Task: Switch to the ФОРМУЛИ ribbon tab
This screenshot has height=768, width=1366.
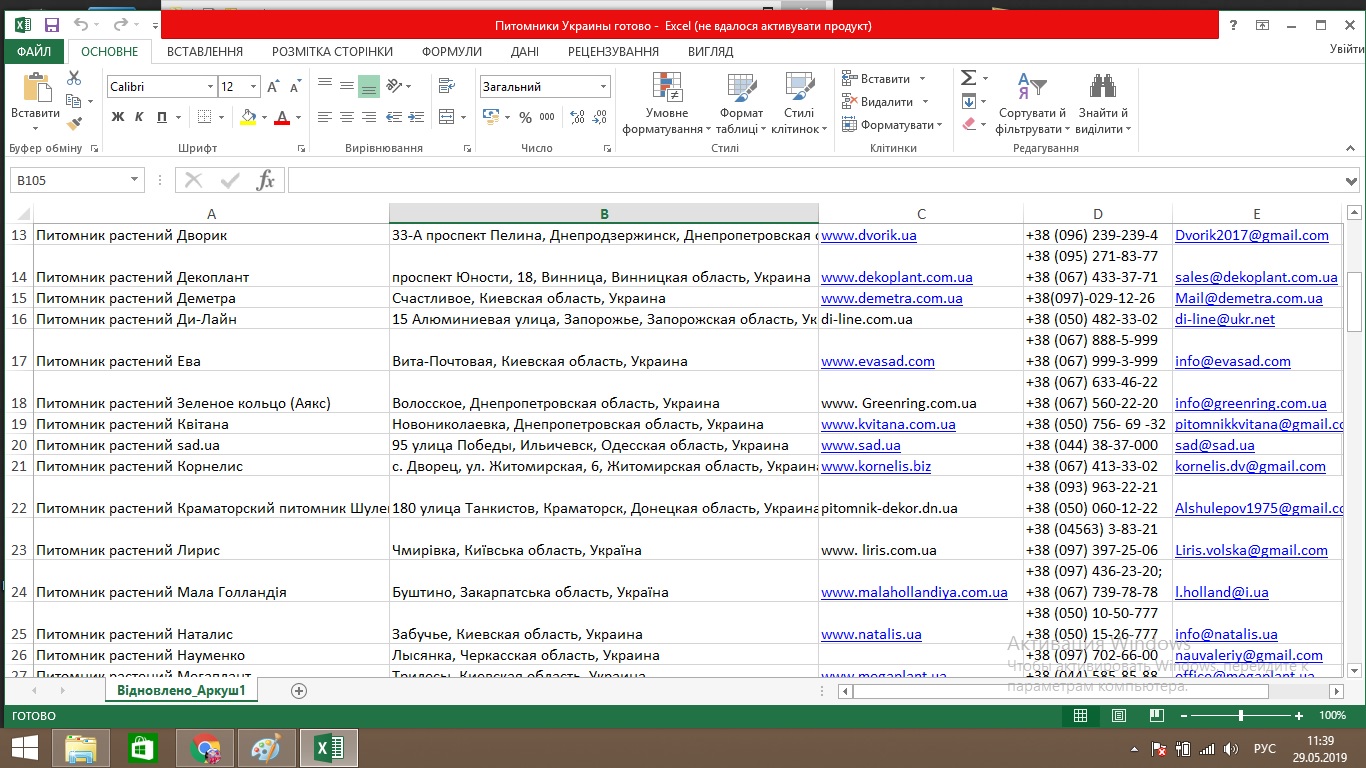Action: tap(452, 51)
